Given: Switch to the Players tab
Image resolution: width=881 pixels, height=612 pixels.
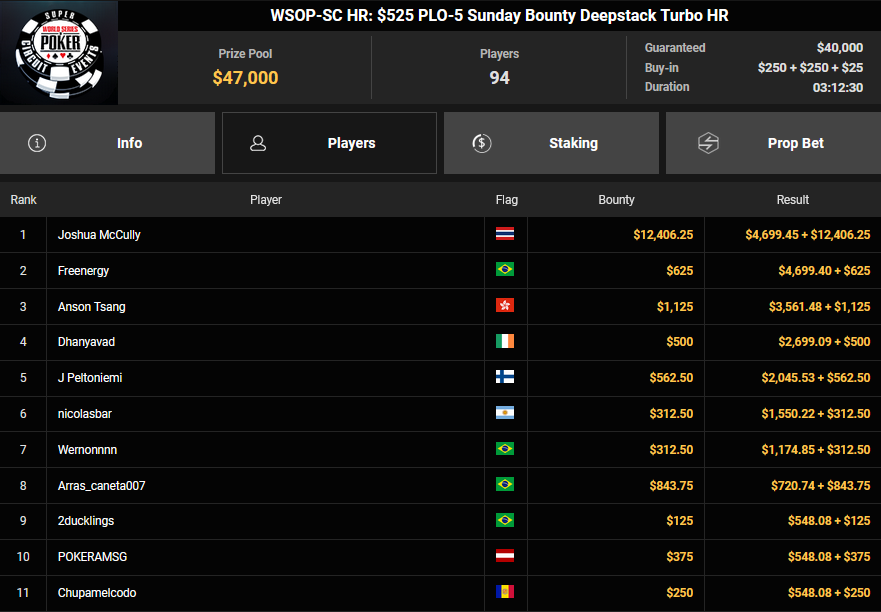Looking at the screenshot, I should [329, 143].
